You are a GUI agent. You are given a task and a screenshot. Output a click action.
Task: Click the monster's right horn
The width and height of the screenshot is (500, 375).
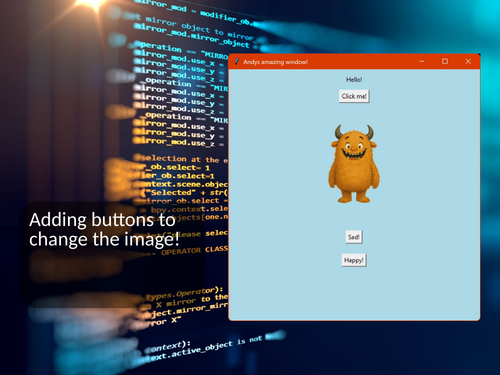pyautogui.click(x=369, y=132)
